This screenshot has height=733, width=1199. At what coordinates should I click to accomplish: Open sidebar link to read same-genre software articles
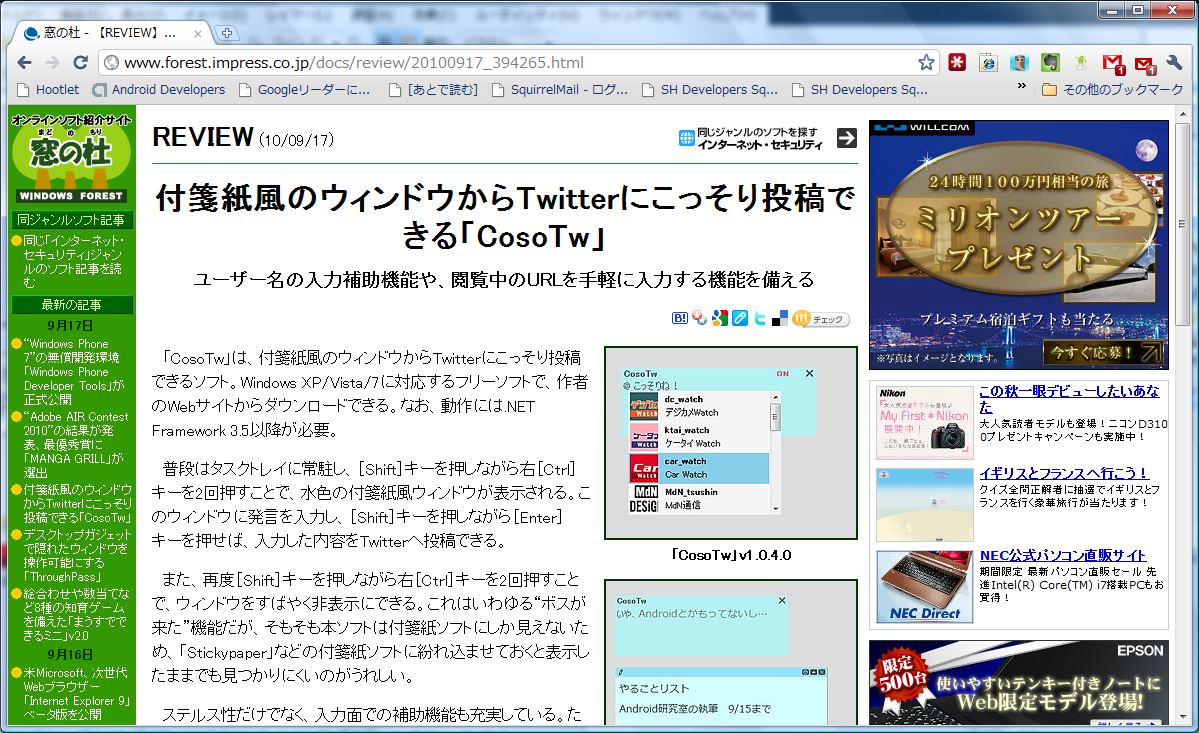coord(73,261)
